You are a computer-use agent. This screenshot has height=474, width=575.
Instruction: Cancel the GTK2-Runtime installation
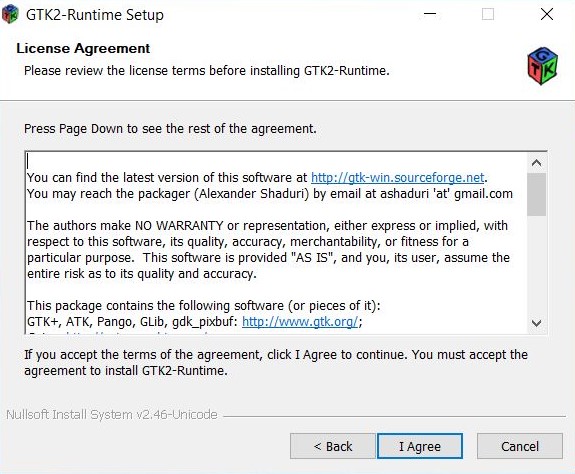520,446
